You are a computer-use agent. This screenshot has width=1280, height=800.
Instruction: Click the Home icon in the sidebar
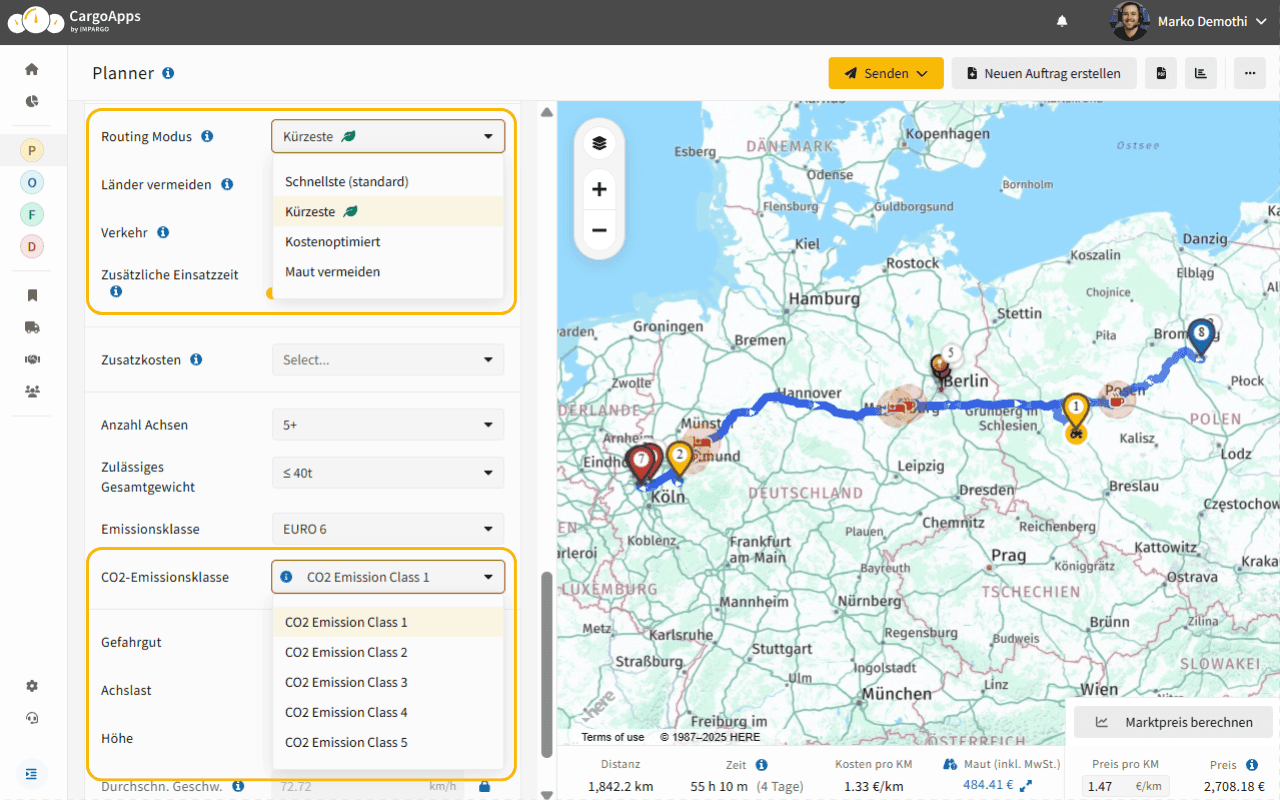[31, 68]
